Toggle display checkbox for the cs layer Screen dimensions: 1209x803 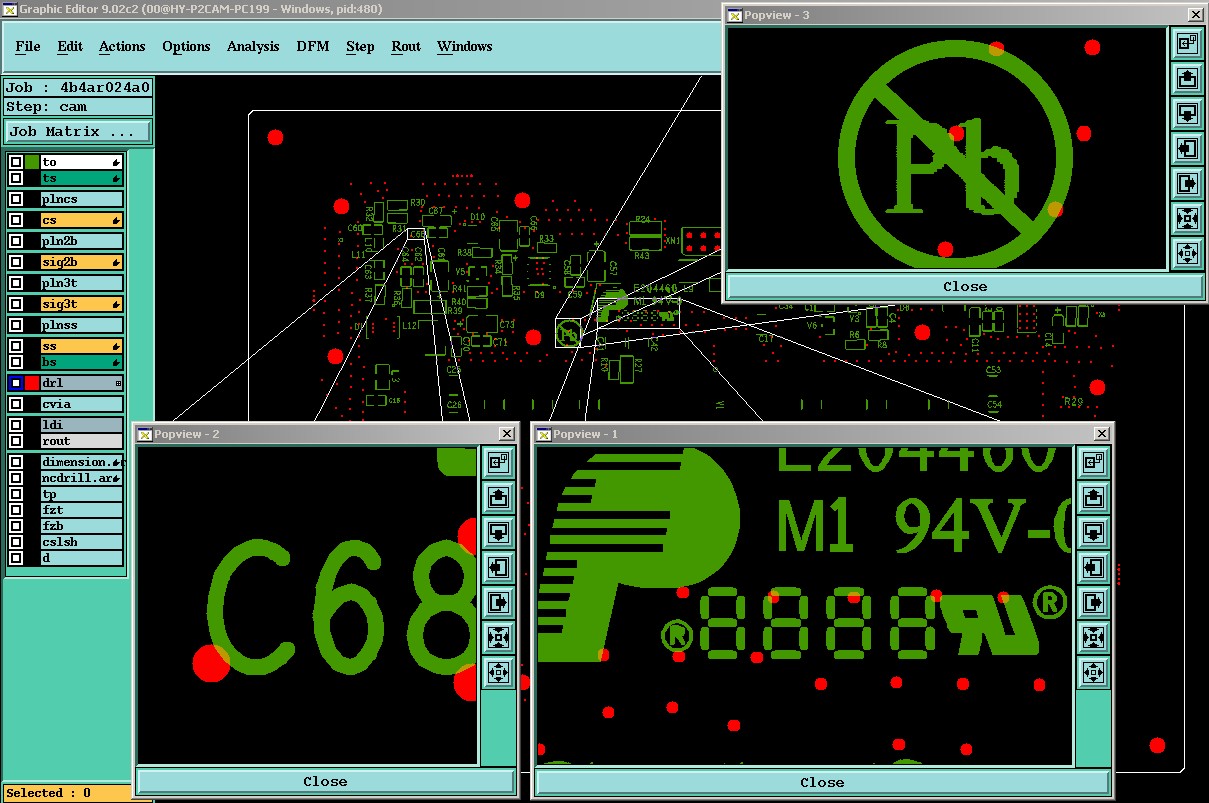16,220
